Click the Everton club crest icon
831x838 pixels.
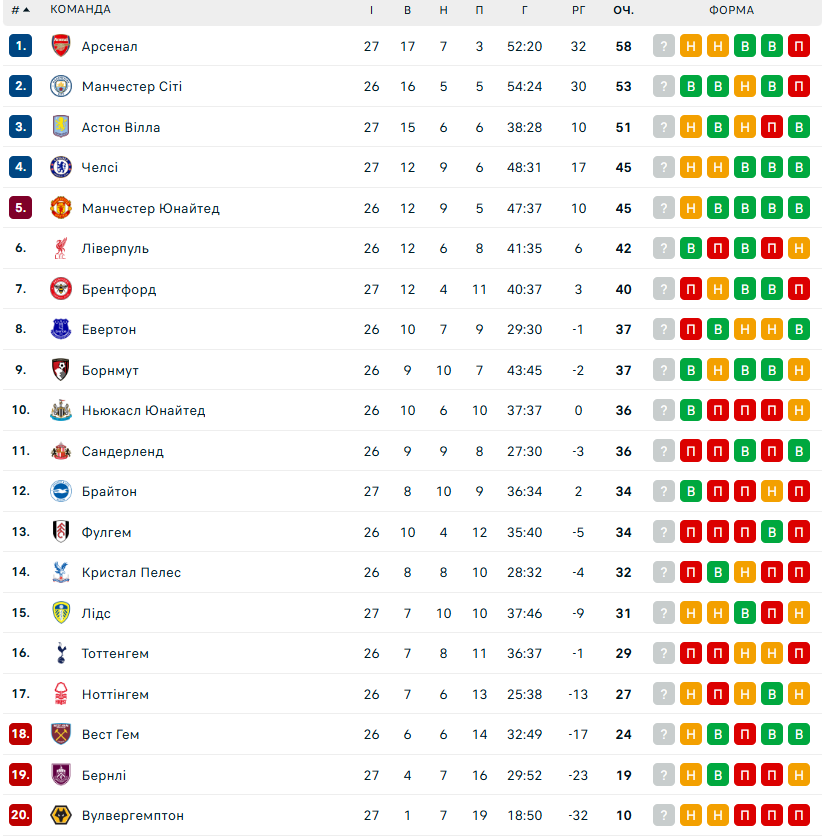[61, 329]
